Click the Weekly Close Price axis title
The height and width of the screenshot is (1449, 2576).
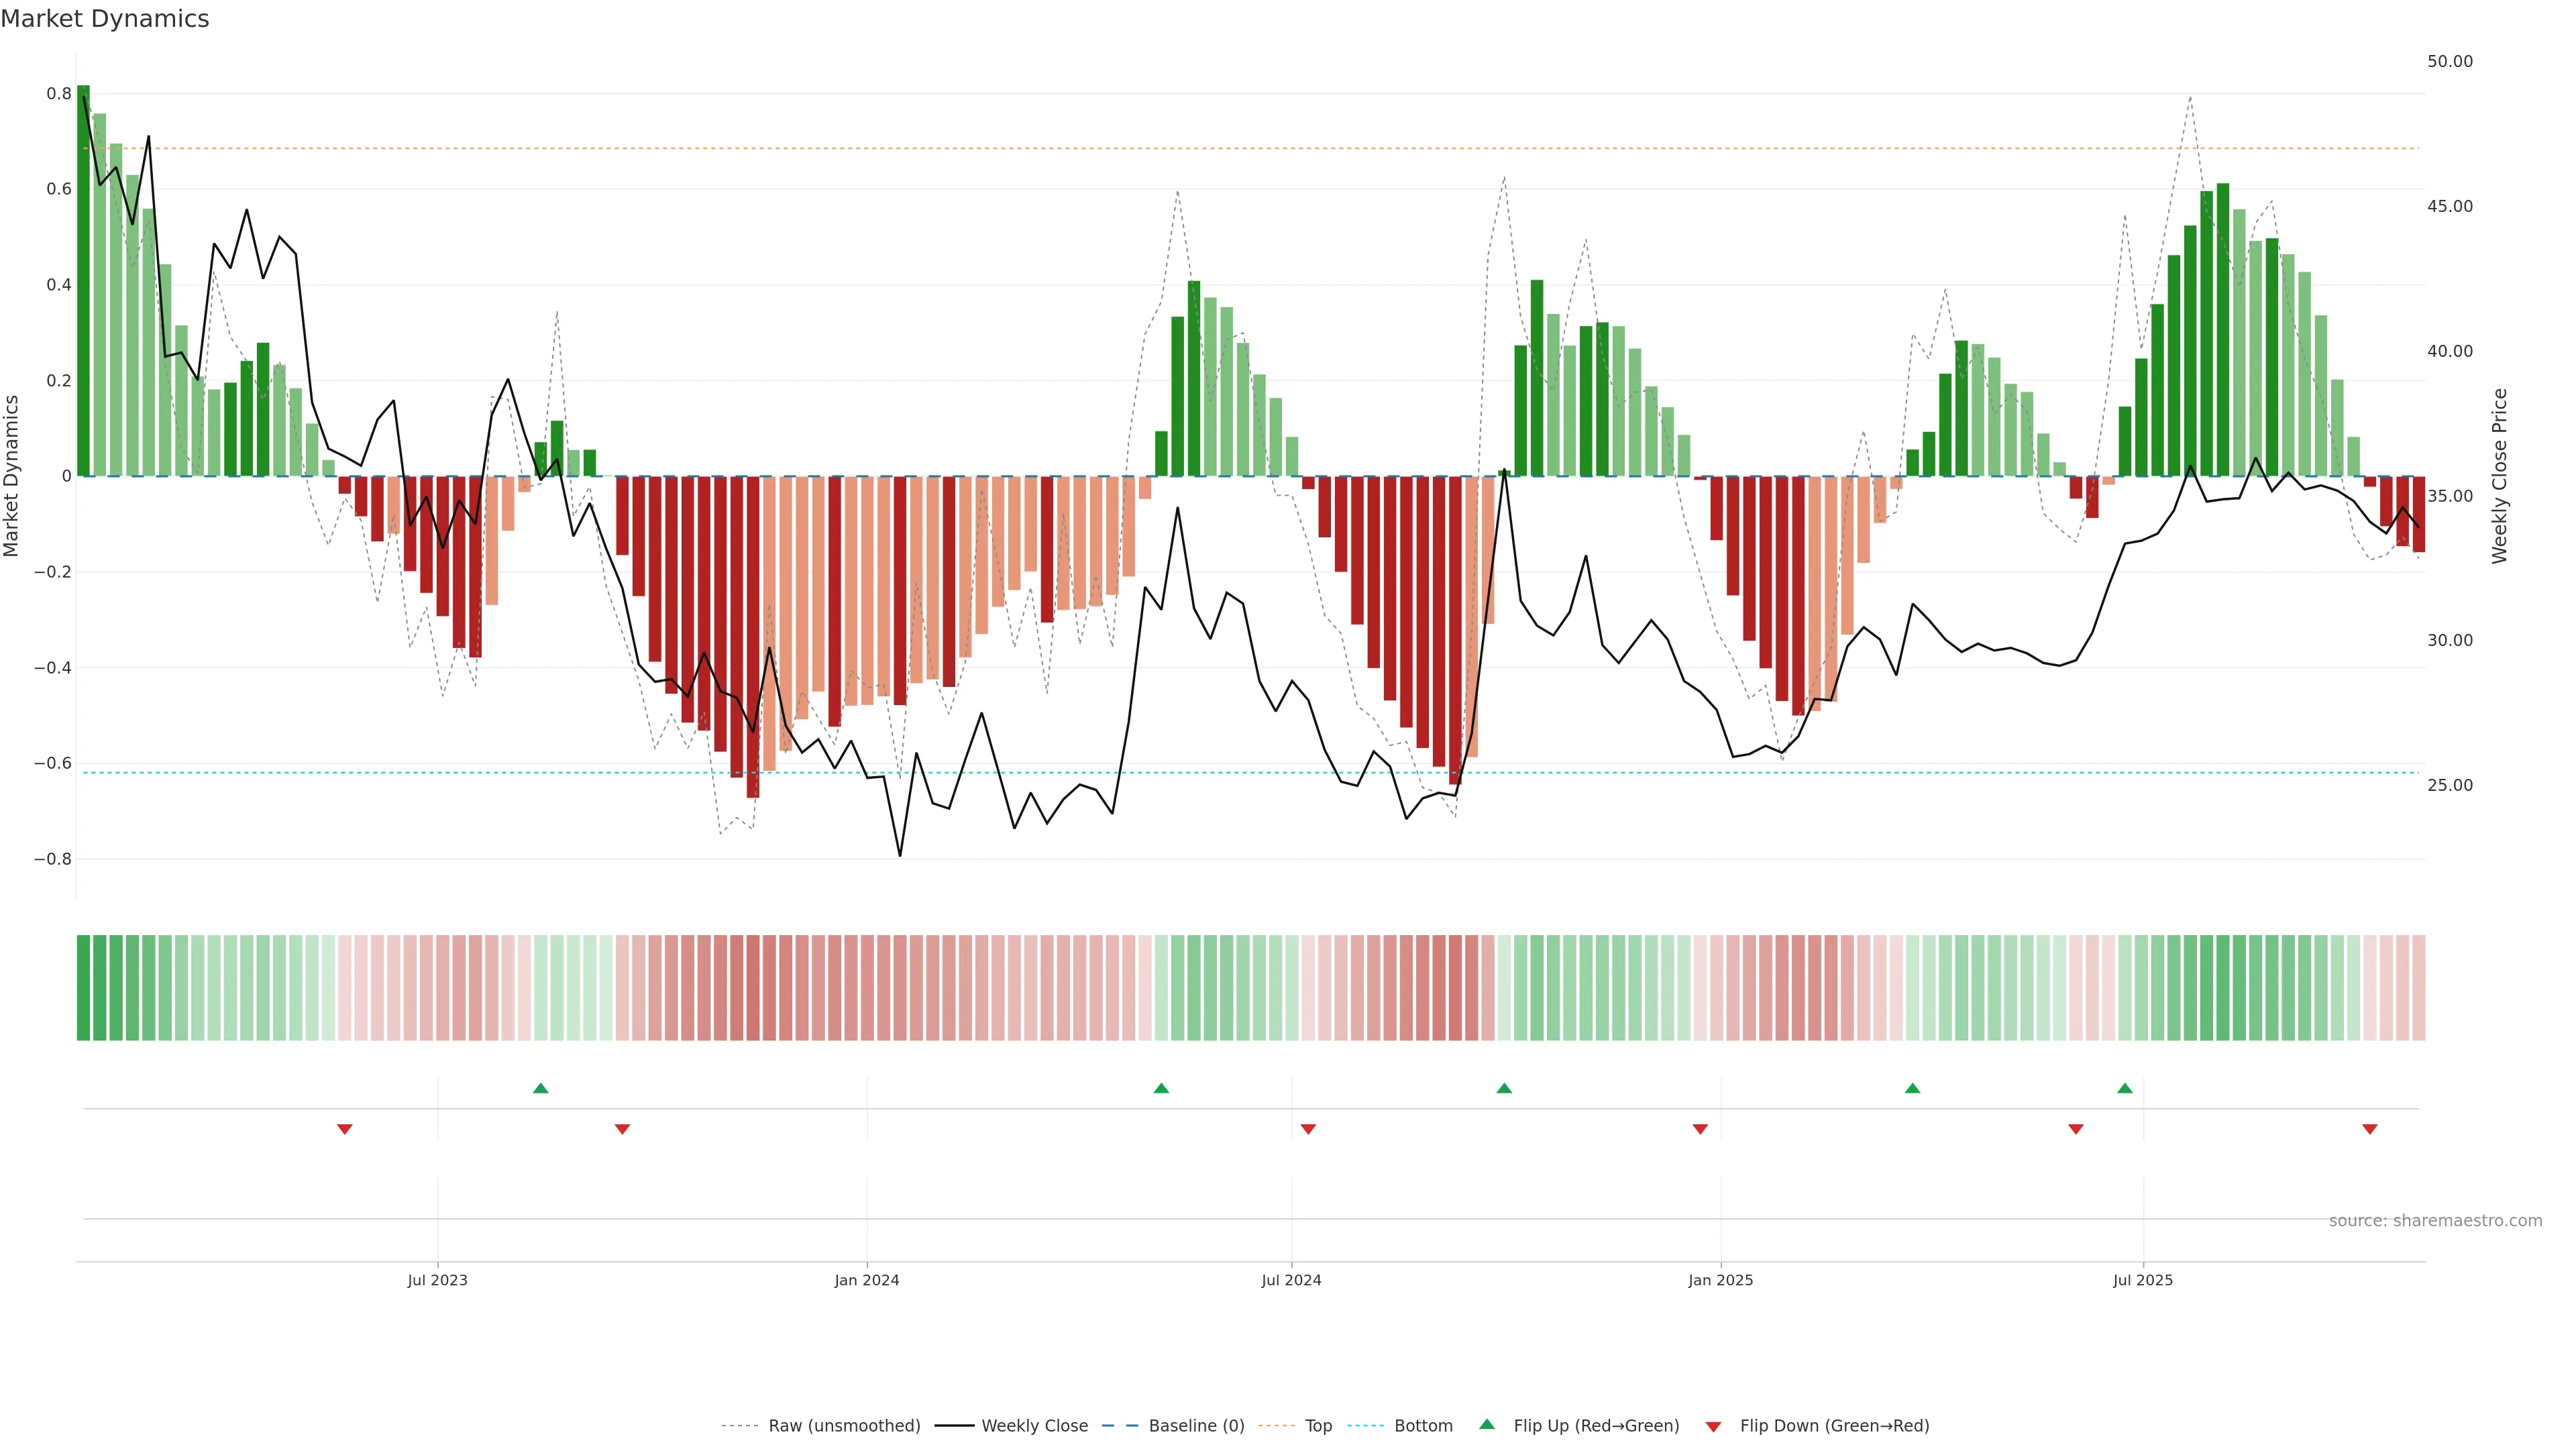click(2499, 476)
